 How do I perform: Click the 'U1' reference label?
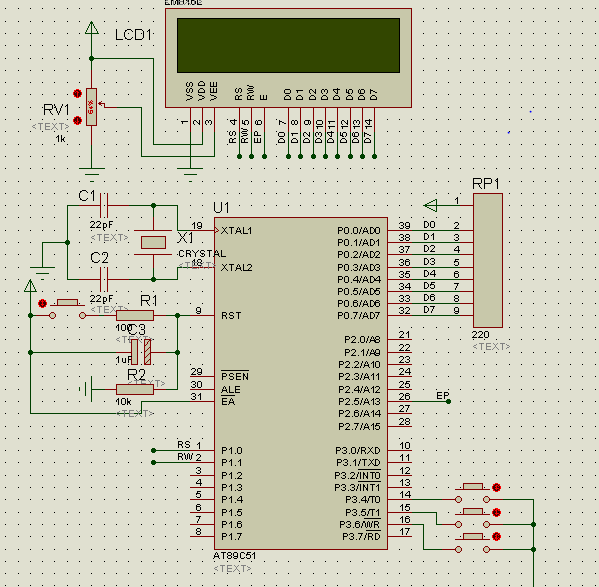222,208
